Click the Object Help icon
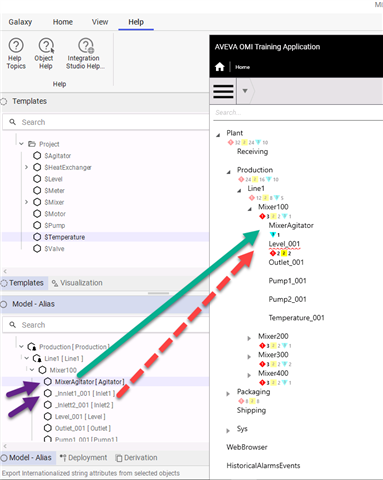 tap(46, 45)
